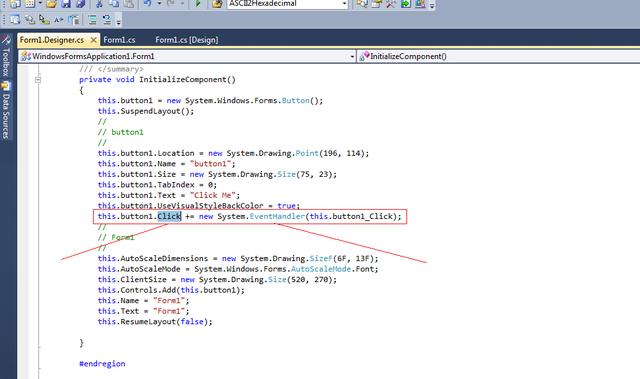The height and width of the screenshot is (379, 640).
Task: Click the third text editor toolbar icon
Action: [44, 19]
